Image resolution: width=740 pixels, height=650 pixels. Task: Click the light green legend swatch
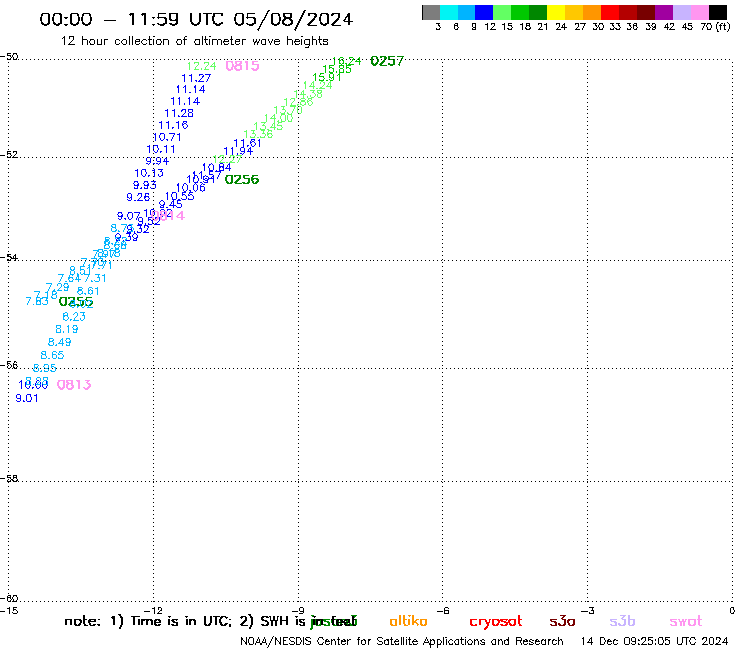tap(502, 12)
